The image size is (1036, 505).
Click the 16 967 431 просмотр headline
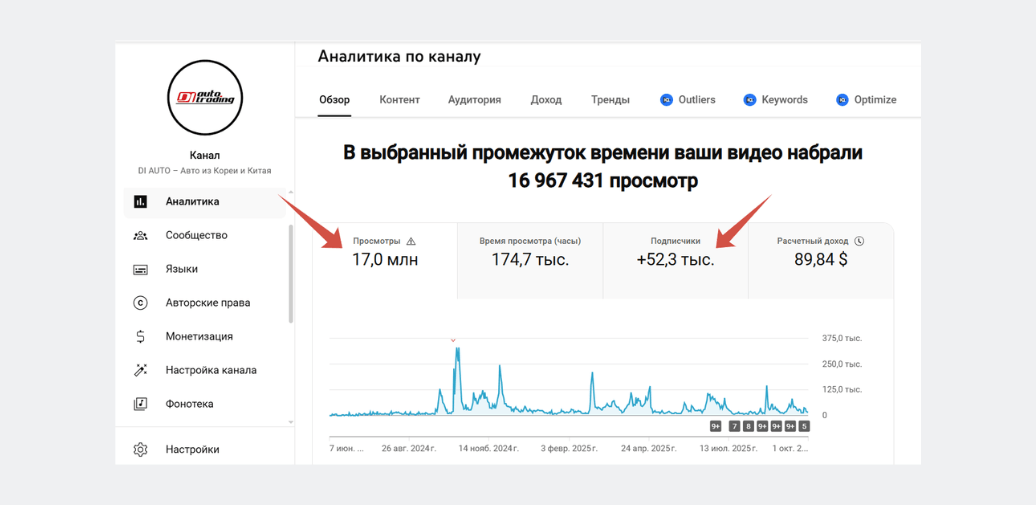point(603,181)
